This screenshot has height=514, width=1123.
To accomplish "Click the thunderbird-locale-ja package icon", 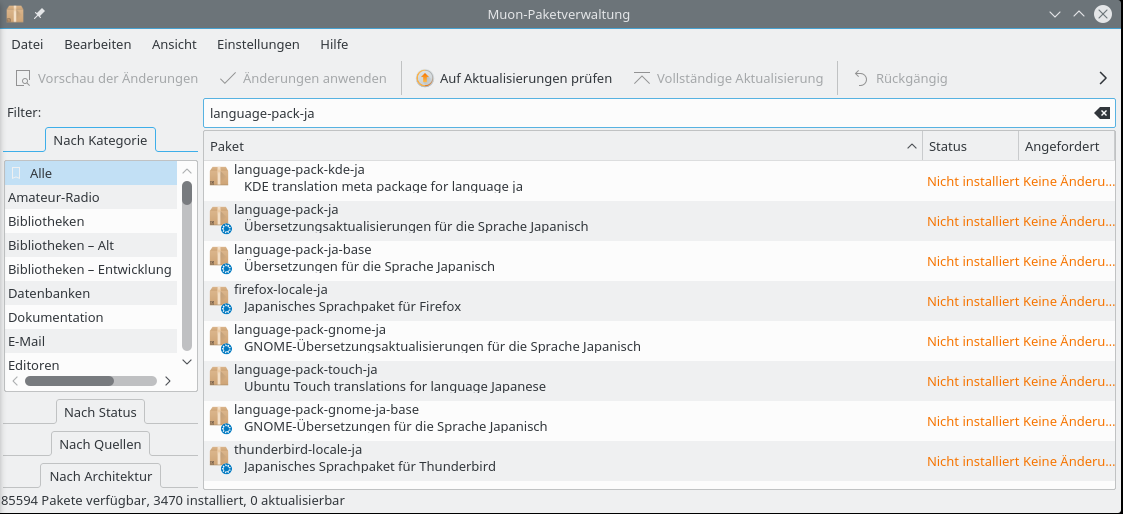I will tap(219, 457).
